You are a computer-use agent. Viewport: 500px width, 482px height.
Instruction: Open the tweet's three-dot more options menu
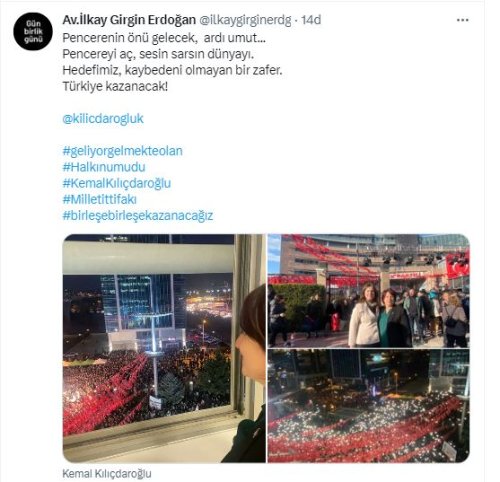pos(463,20)
